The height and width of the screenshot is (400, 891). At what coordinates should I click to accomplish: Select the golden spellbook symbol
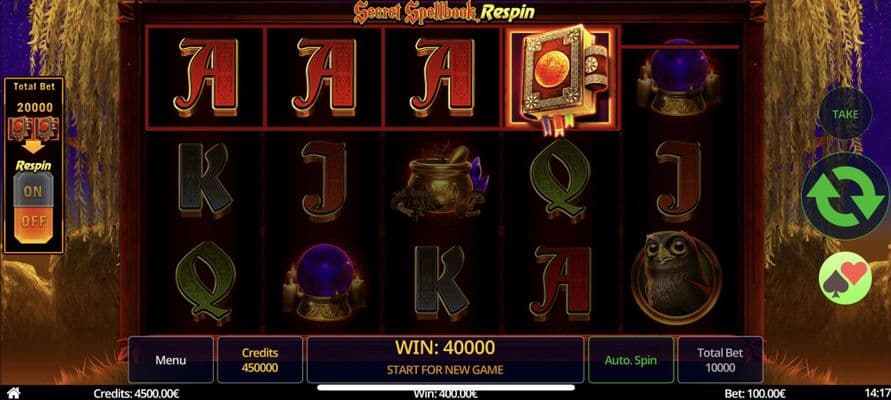coord(560,79)
